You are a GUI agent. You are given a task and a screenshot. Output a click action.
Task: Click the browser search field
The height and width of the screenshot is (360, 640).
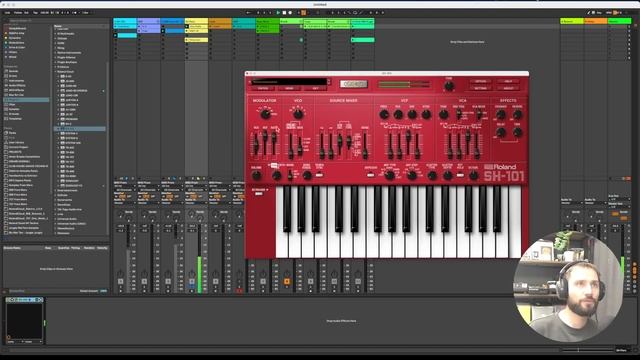pos(29,20)
